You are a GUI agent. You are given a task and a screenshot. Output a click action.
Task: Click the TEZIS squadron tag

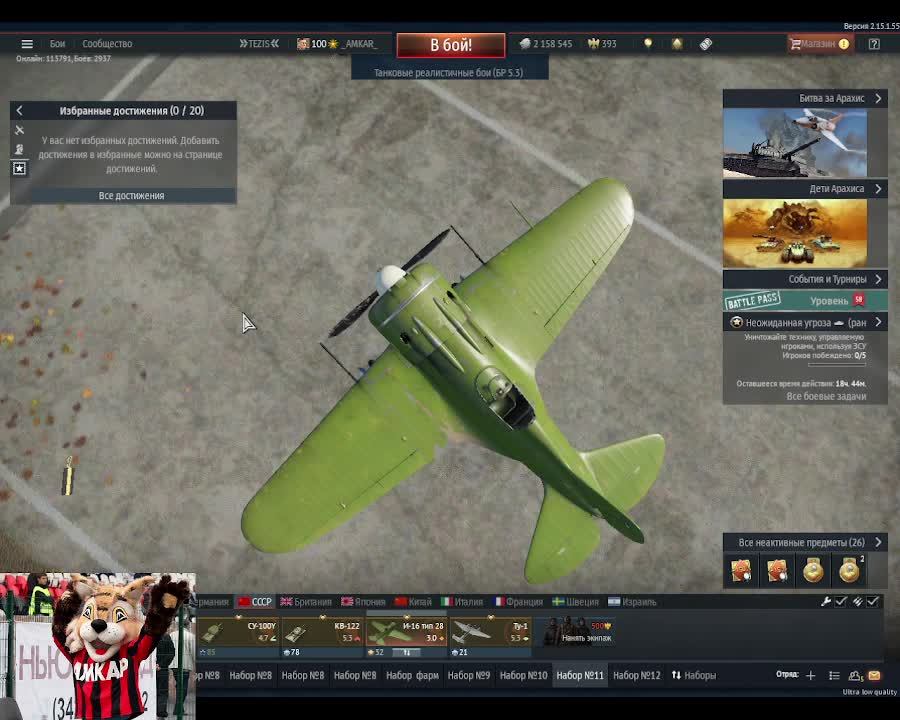[259, 44]
